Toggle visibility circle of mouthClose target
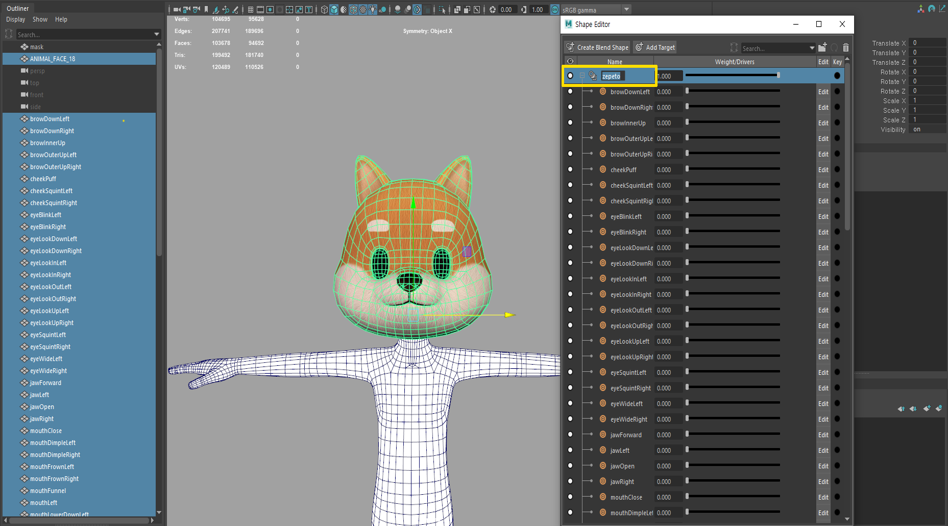This screenshot has width=948, height=526. click(570, 497)
